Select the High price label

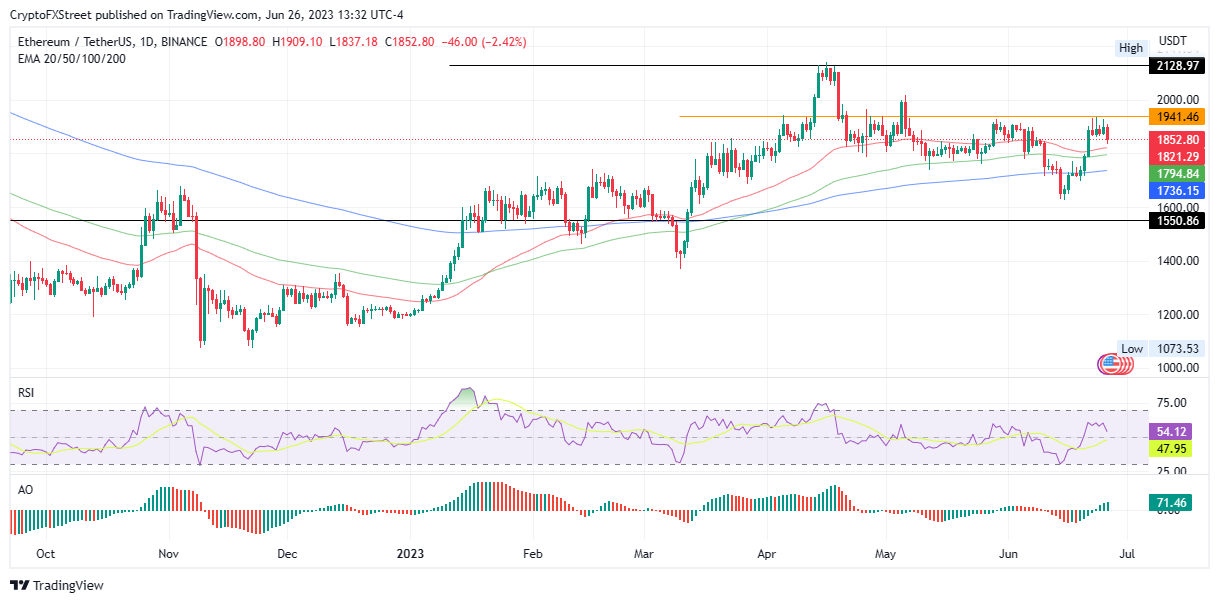(x=1131, y=48)
